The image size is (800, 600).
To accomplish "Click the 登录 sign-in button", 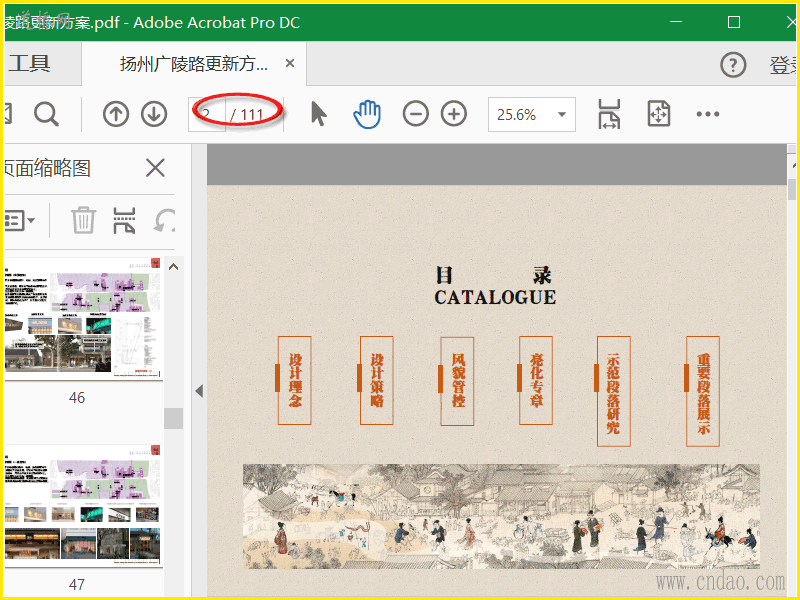I will click(x=783, y=65).
